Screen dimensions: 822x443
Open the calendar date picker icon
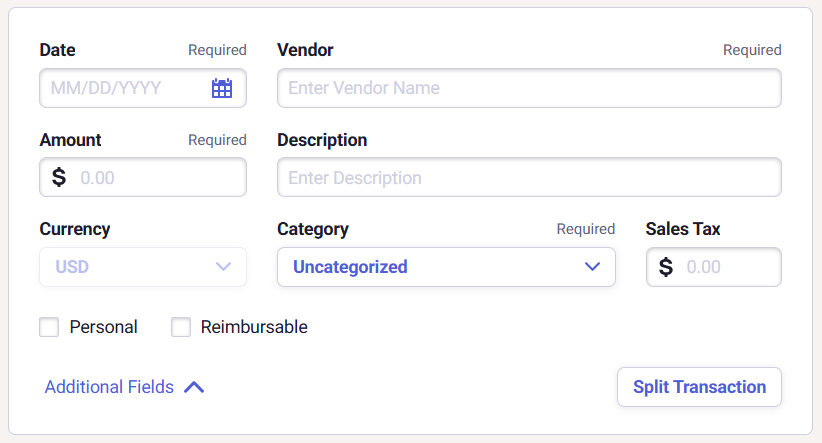(x=222, y=88)
